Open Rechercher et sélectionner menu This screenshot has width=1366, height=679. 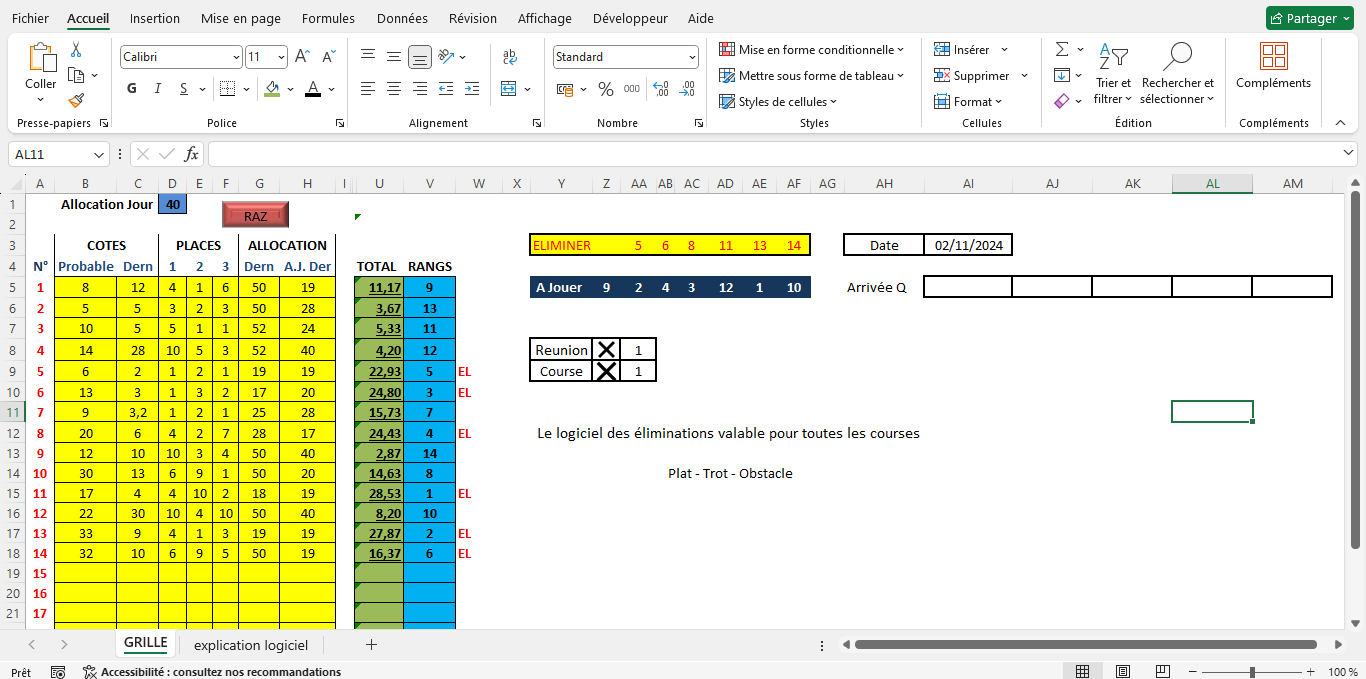[1178, 73]
